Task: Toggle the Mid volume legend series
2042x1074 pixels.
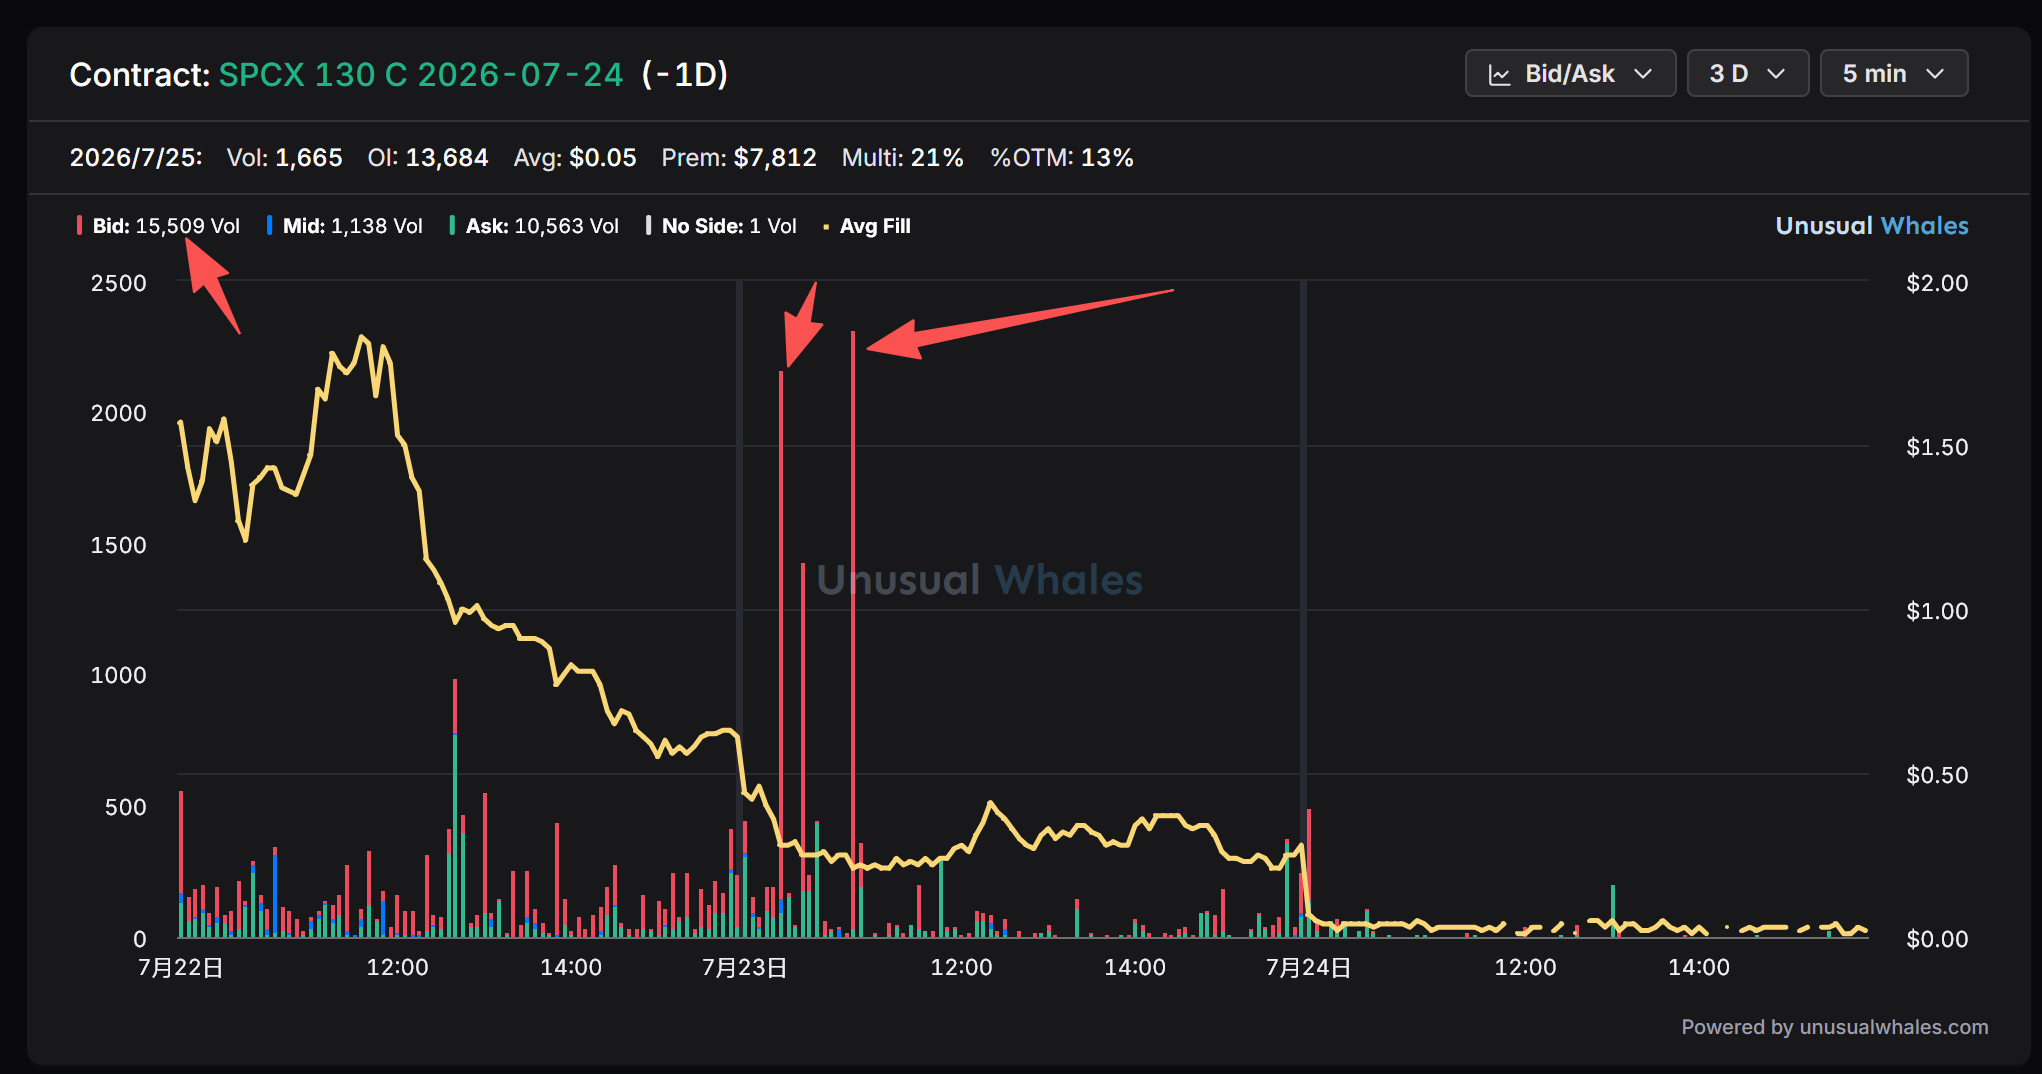Action: pos(345,226)
